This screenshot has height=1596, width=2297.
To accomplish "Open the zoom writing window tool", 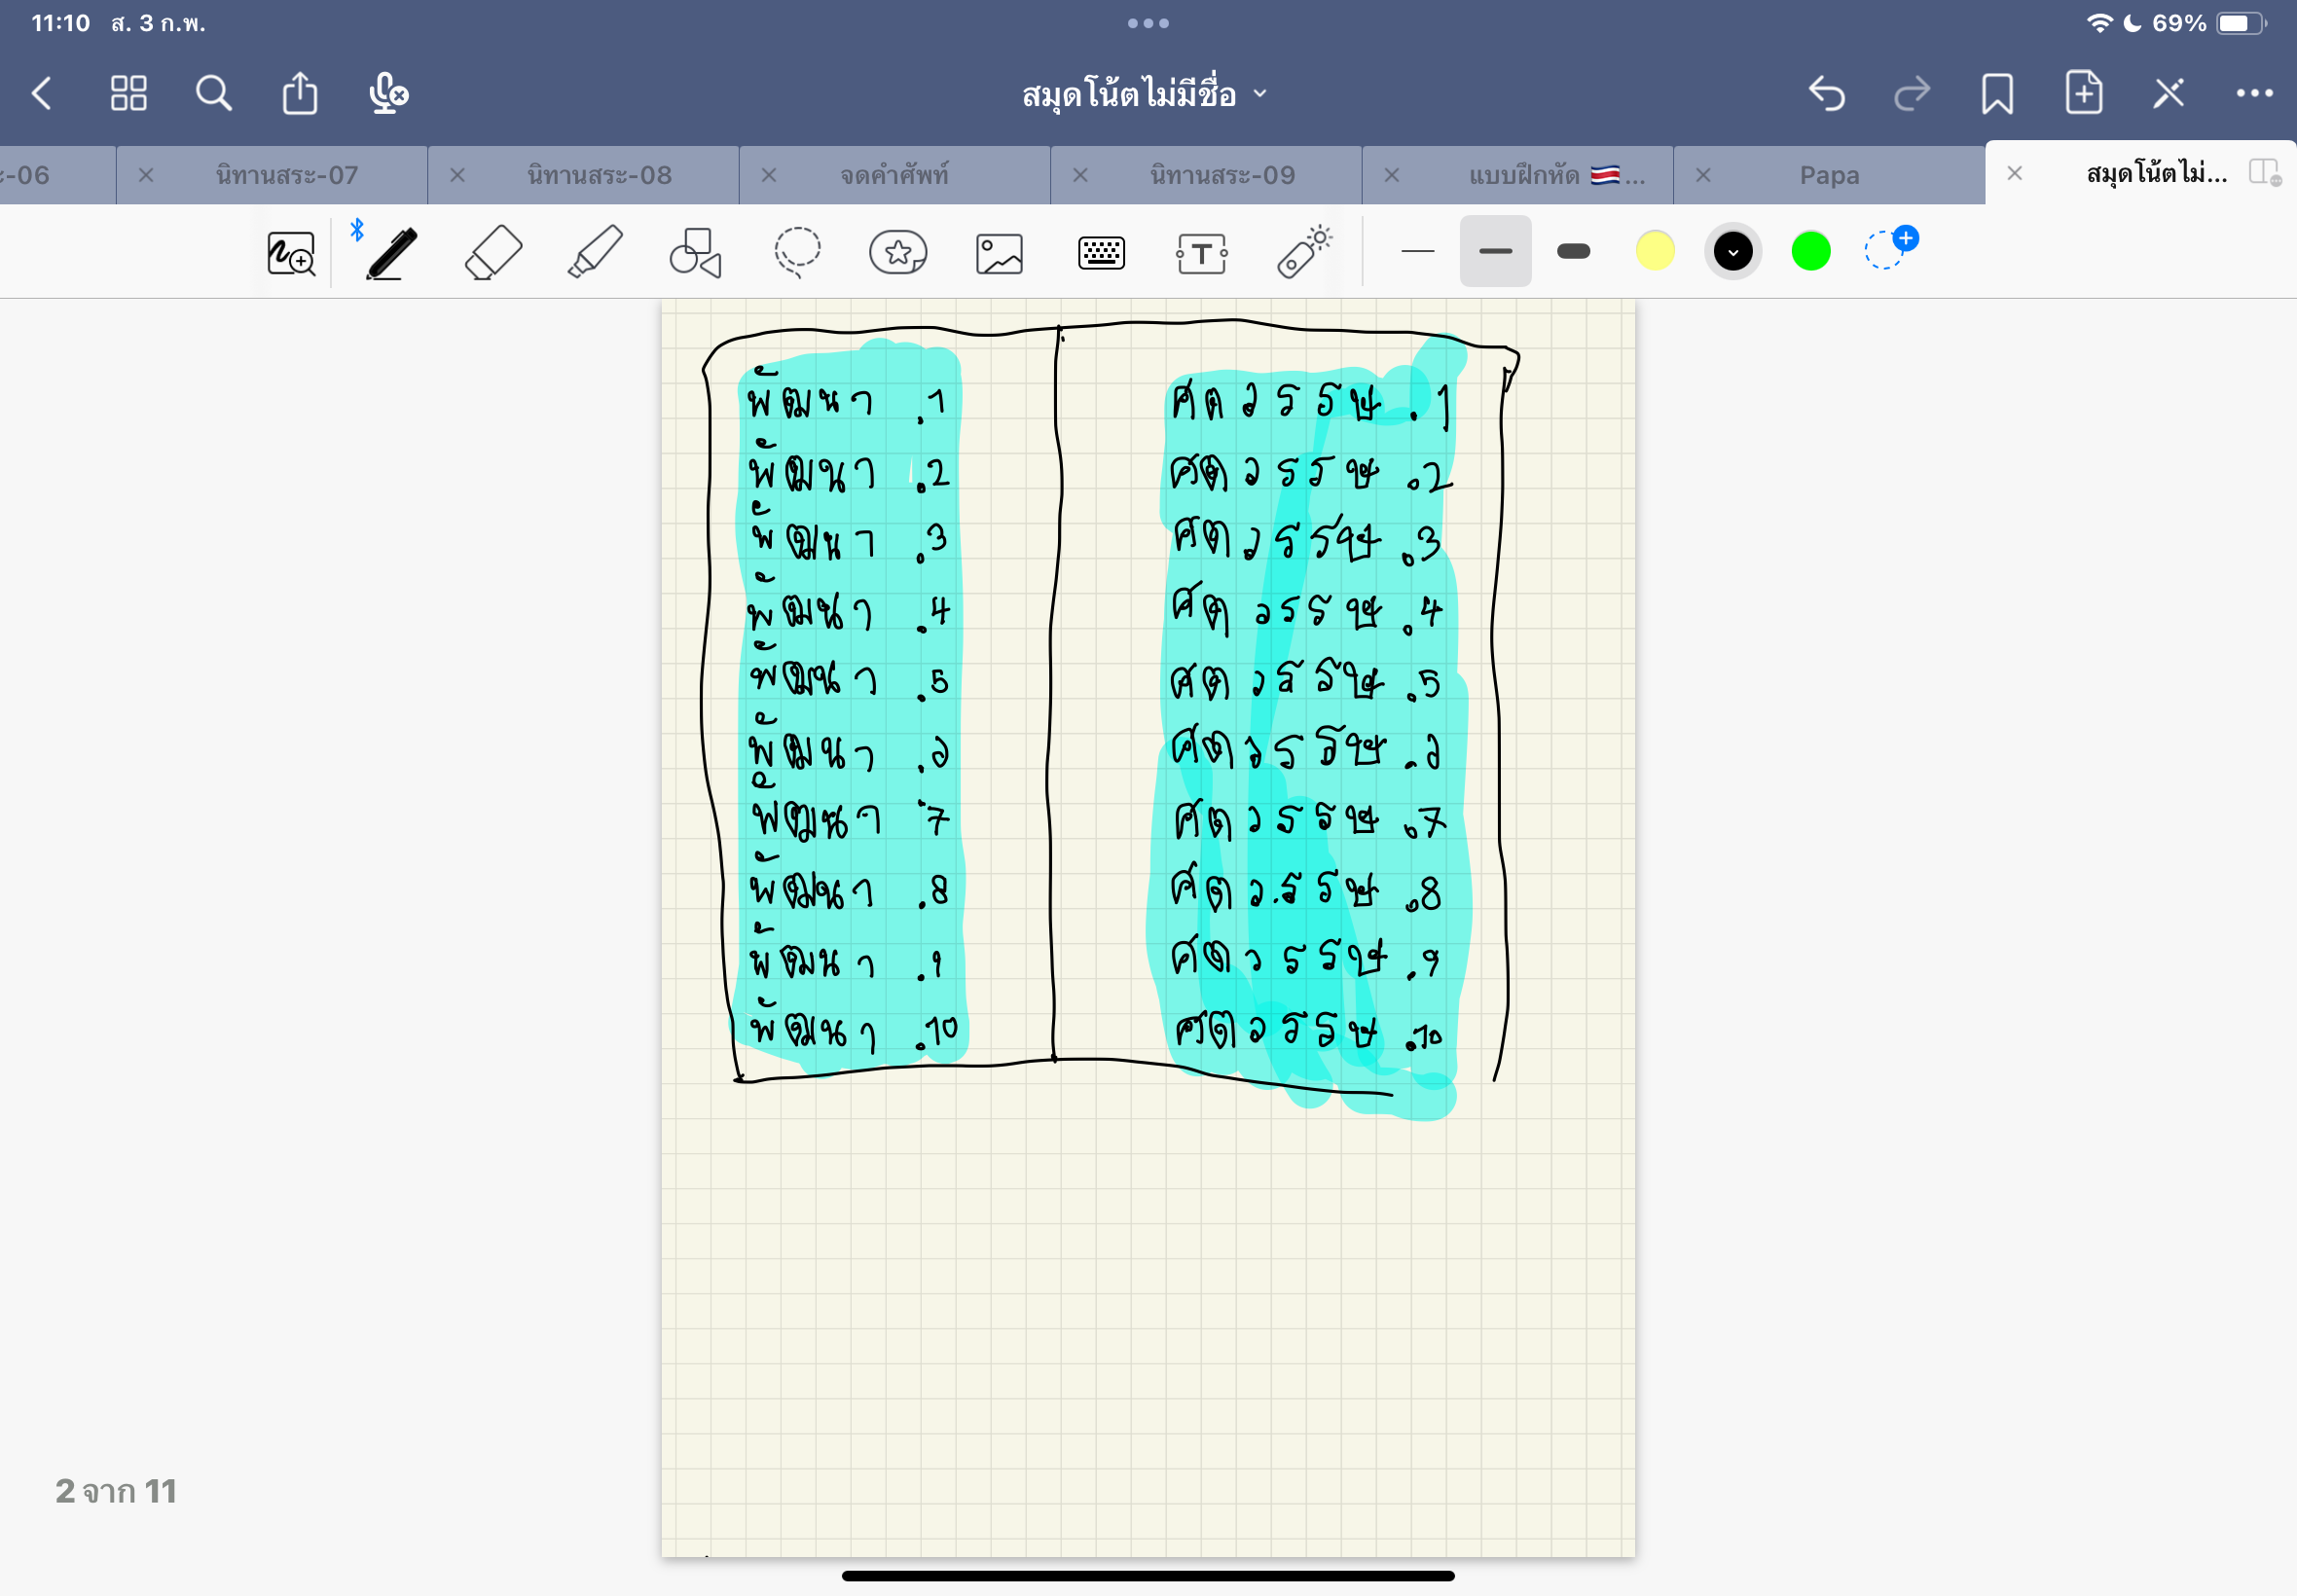I will 291,253.
